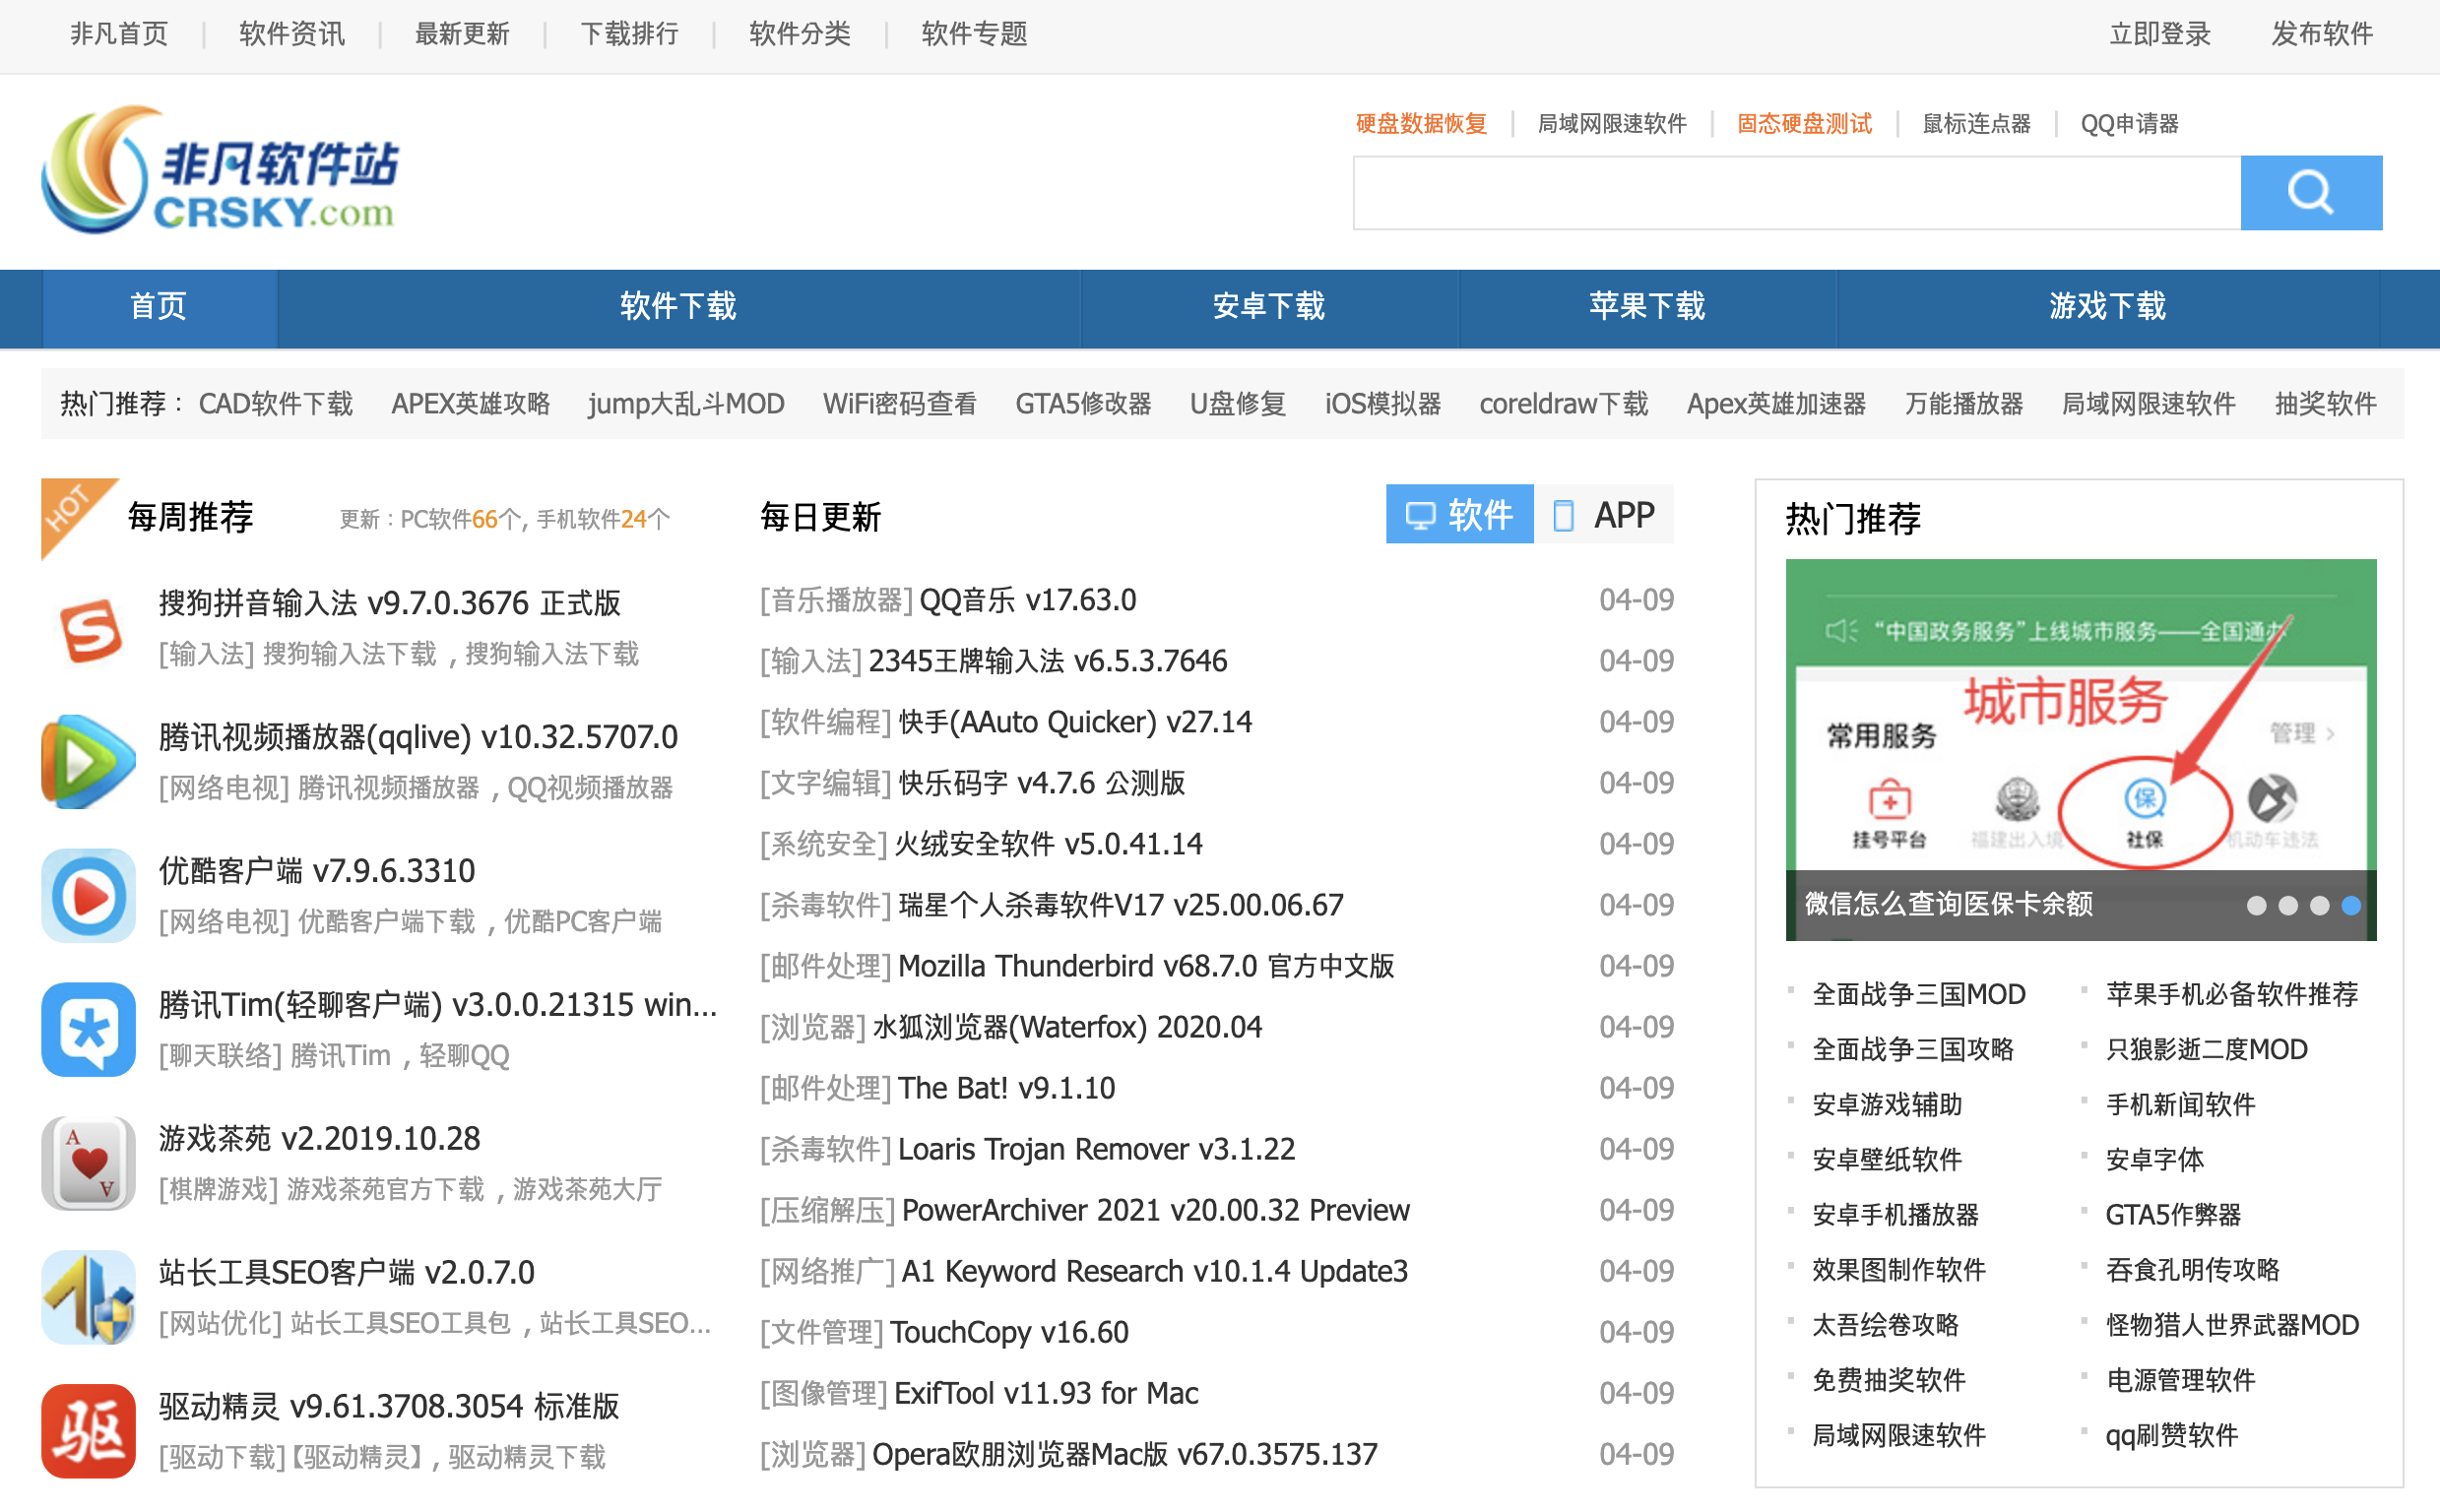
Task: Select the 软件 tab in daily updates
Action: [1459, 515]
